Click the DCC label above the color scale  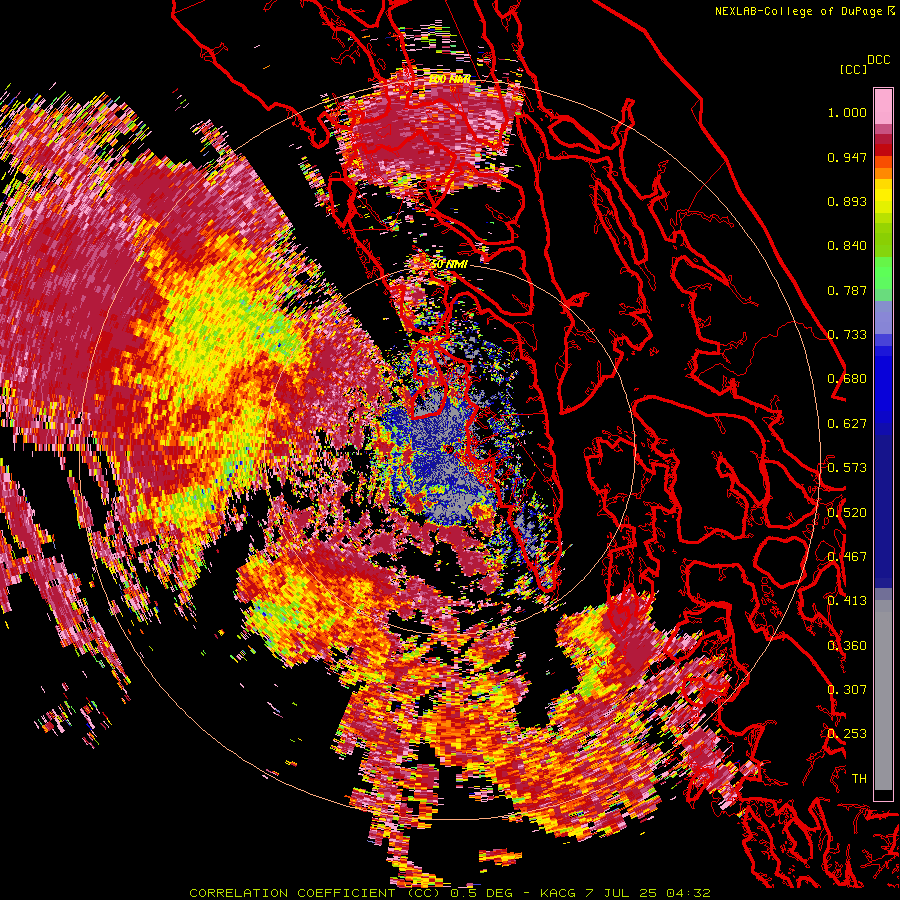[x=878, y=59]
